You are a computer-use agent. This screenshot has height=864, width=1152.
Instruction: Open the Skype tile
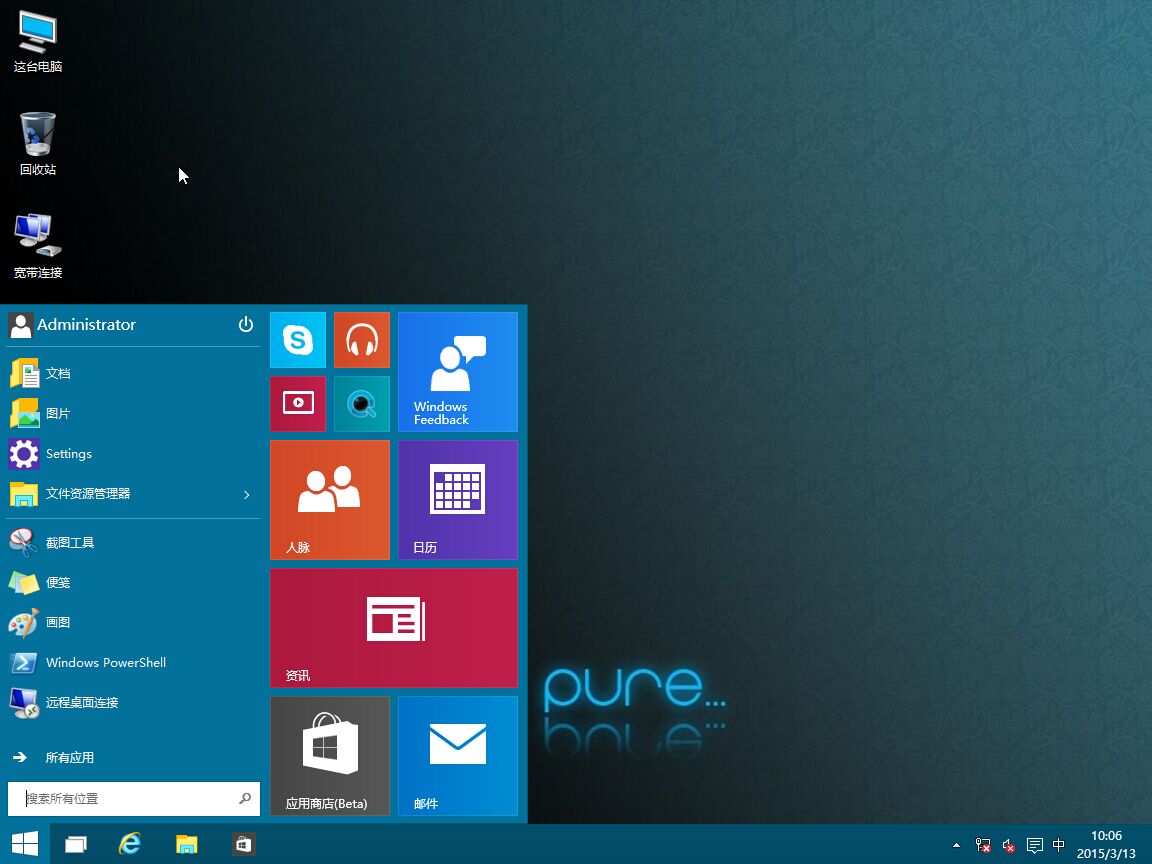pyautogui.click(x=298, y=340)
